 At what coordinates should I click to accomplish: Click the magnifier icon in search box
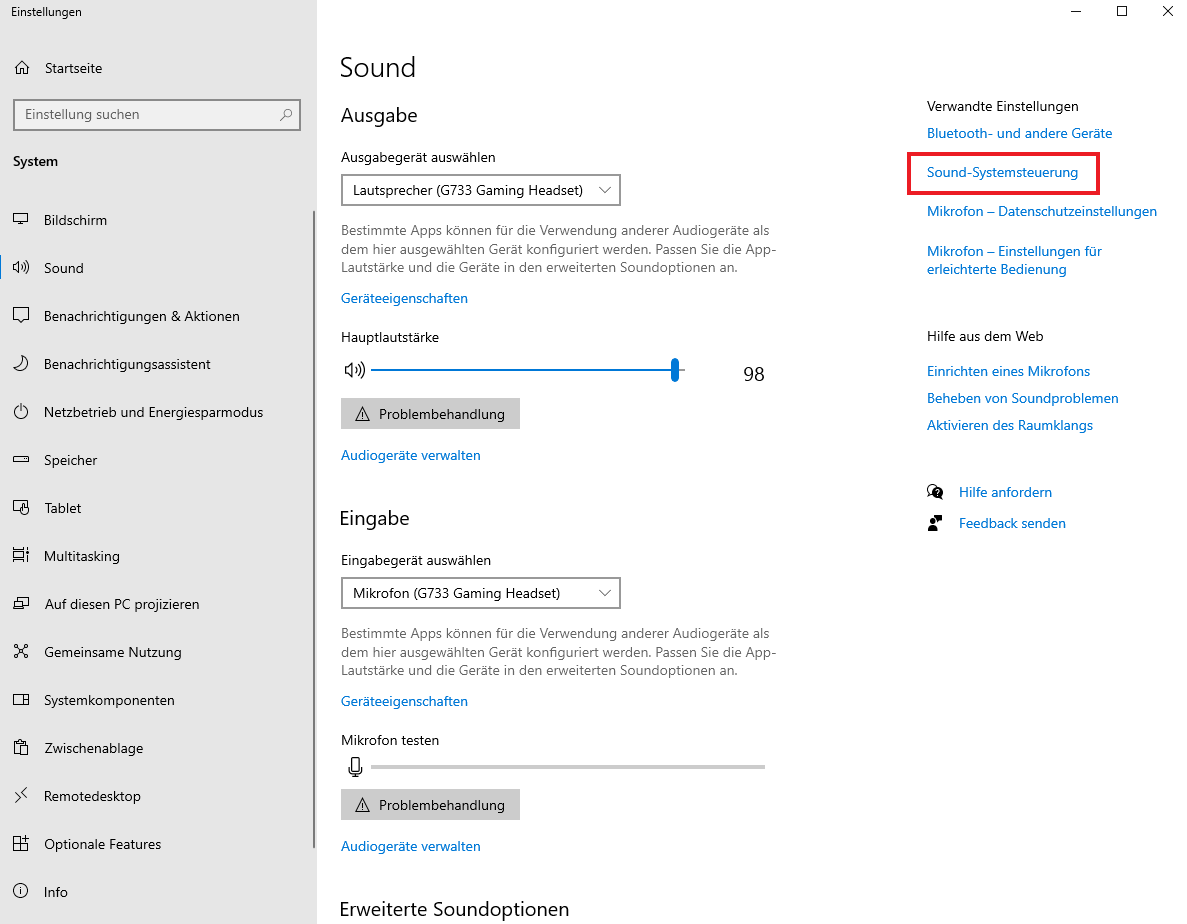pos(286,115)
